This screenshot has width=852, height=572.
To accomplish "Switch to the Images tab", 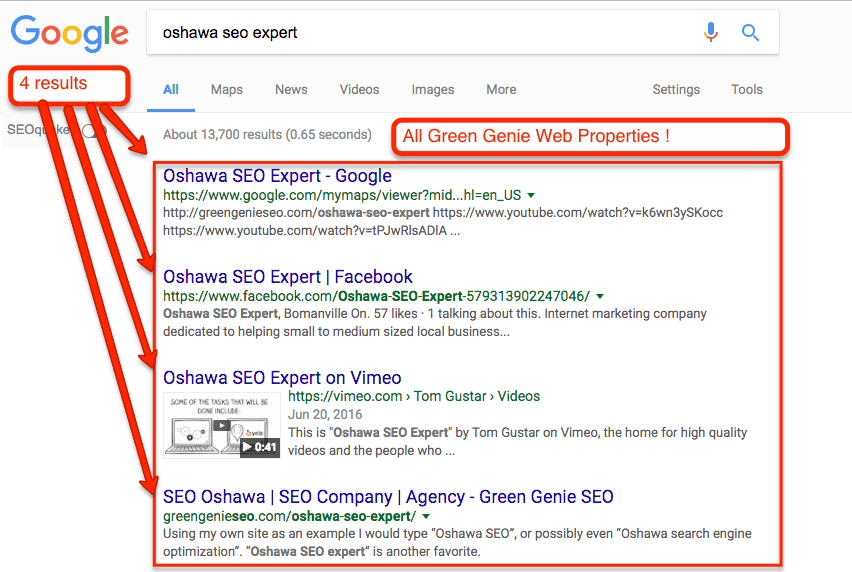I will (433, 90).
